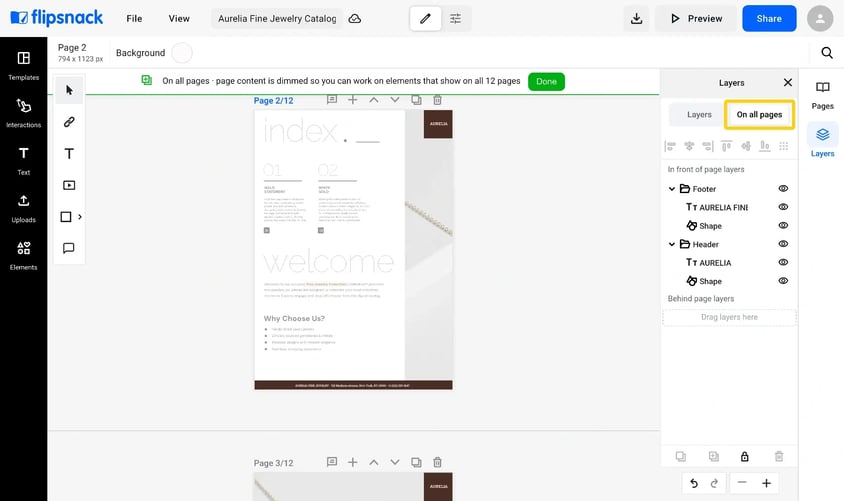Expand the shape tool options arrow
Viewport: 844px width, 501px height.
point(80,217)
